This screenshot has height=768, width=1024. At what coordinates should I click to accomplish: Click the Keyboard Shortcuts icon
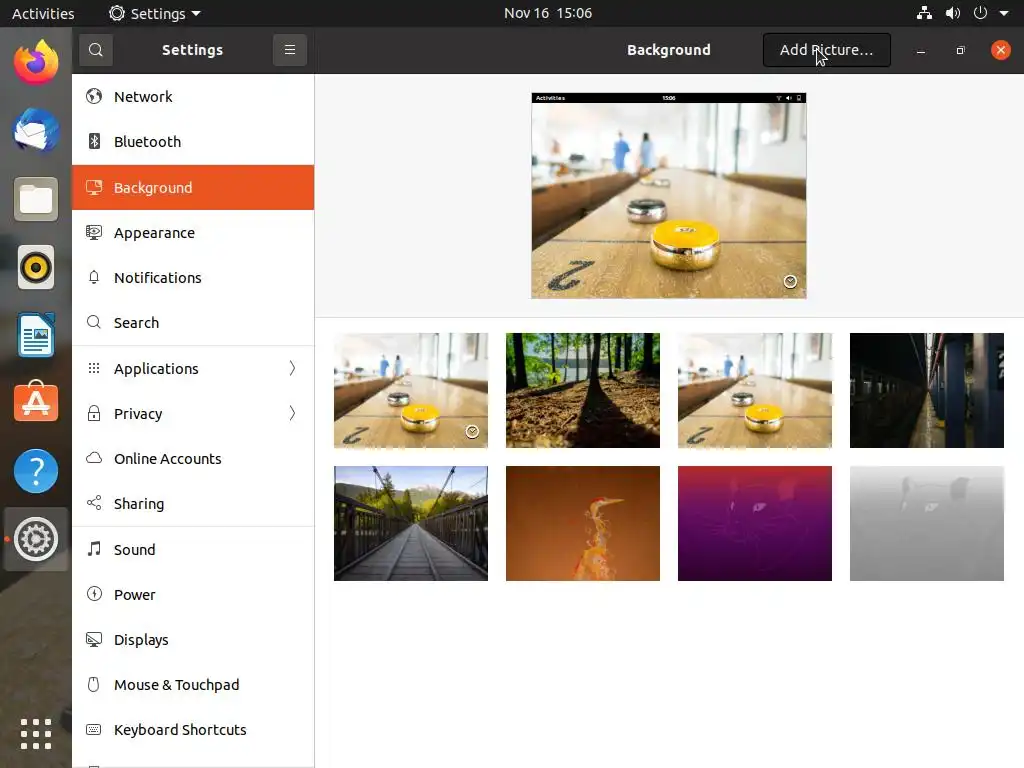pyautogui.click(x=94, y=729)
